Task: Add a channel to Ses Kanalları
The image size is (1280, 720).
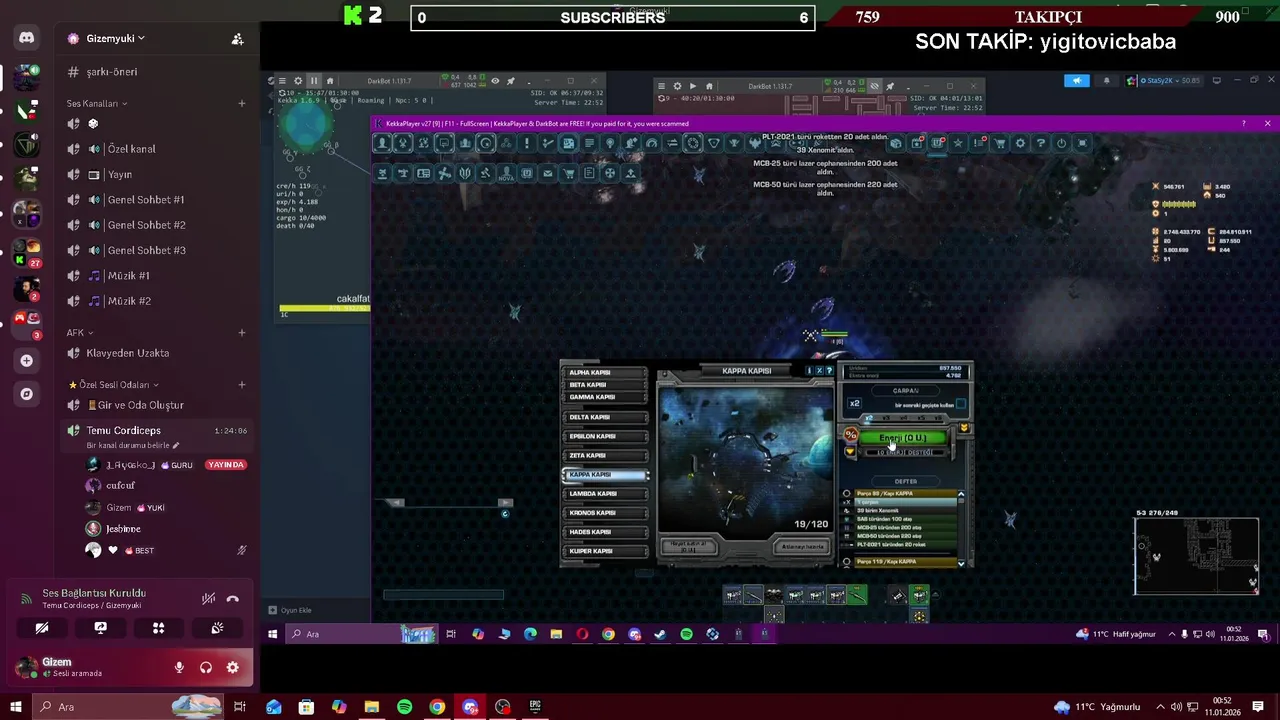Action: [241, 103]
